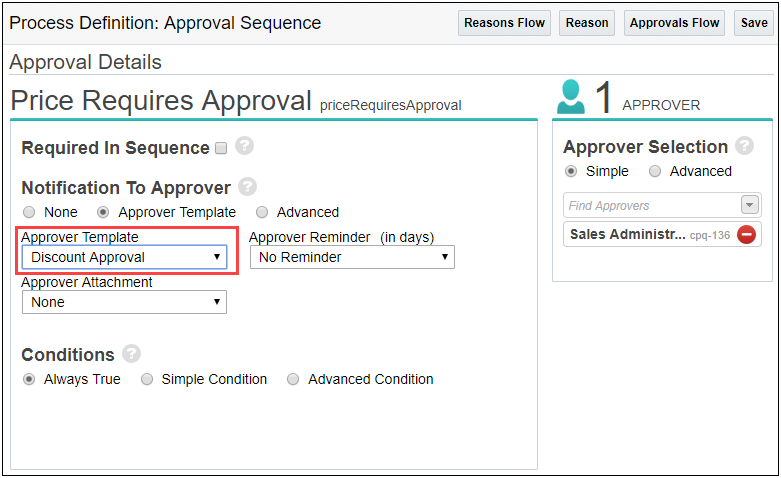Expand the Approver Reminder dropdown

(x=352, y=257)
